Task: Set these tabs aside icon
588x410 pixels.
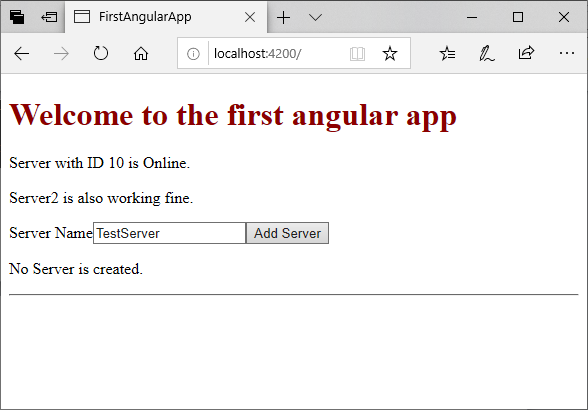Action: click(49, 17)
